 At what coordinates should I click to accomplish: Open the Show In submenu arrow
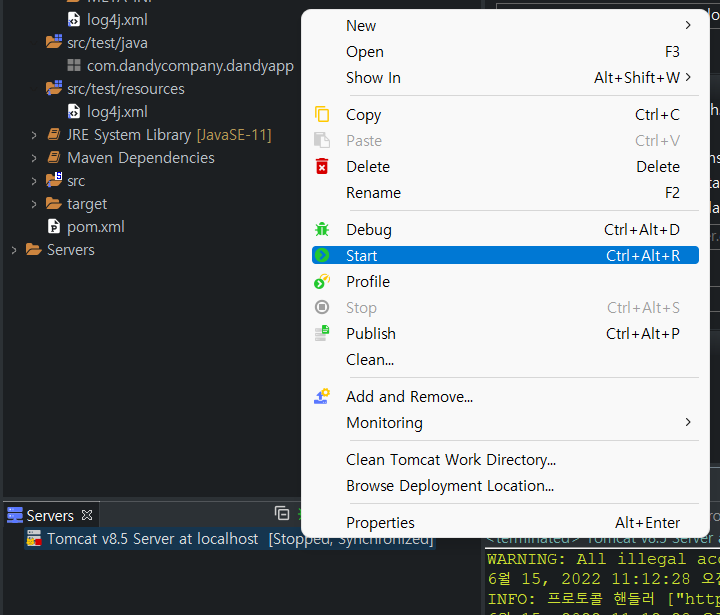[x=688, y=77]
